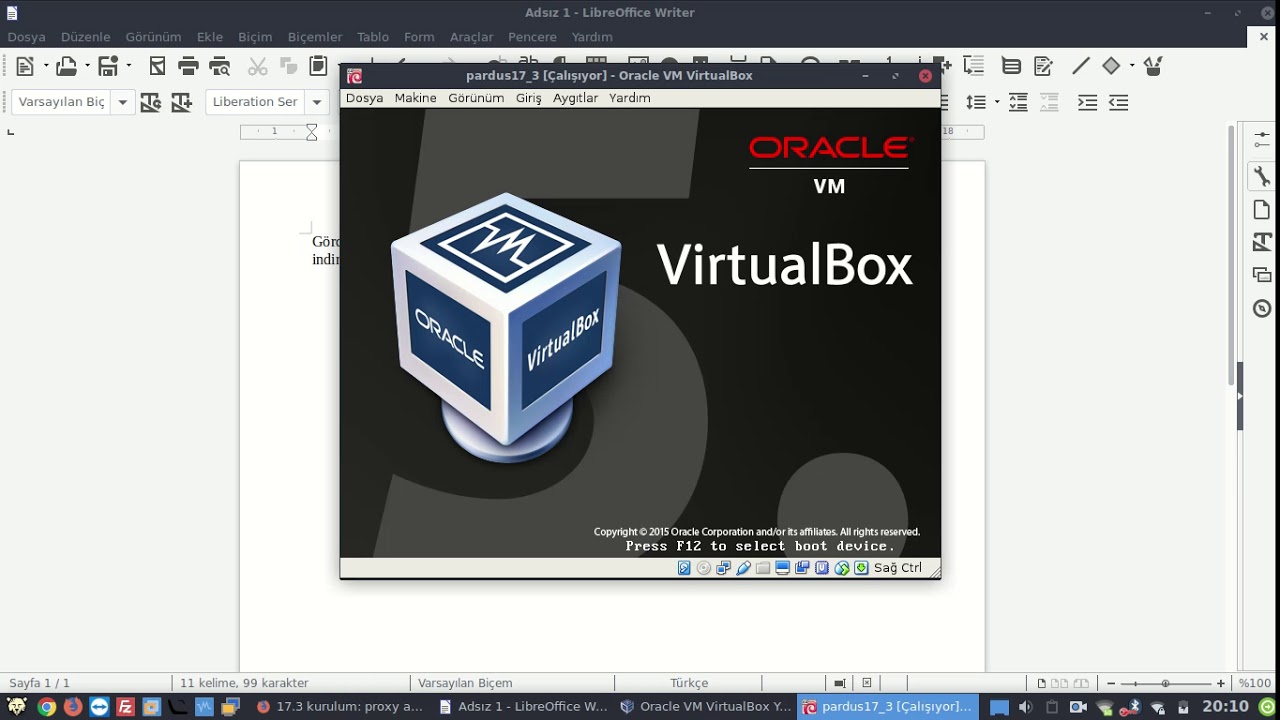Click the Show Draw Functions icon
Screen dimensions: 1280x720
[1153, 66]
